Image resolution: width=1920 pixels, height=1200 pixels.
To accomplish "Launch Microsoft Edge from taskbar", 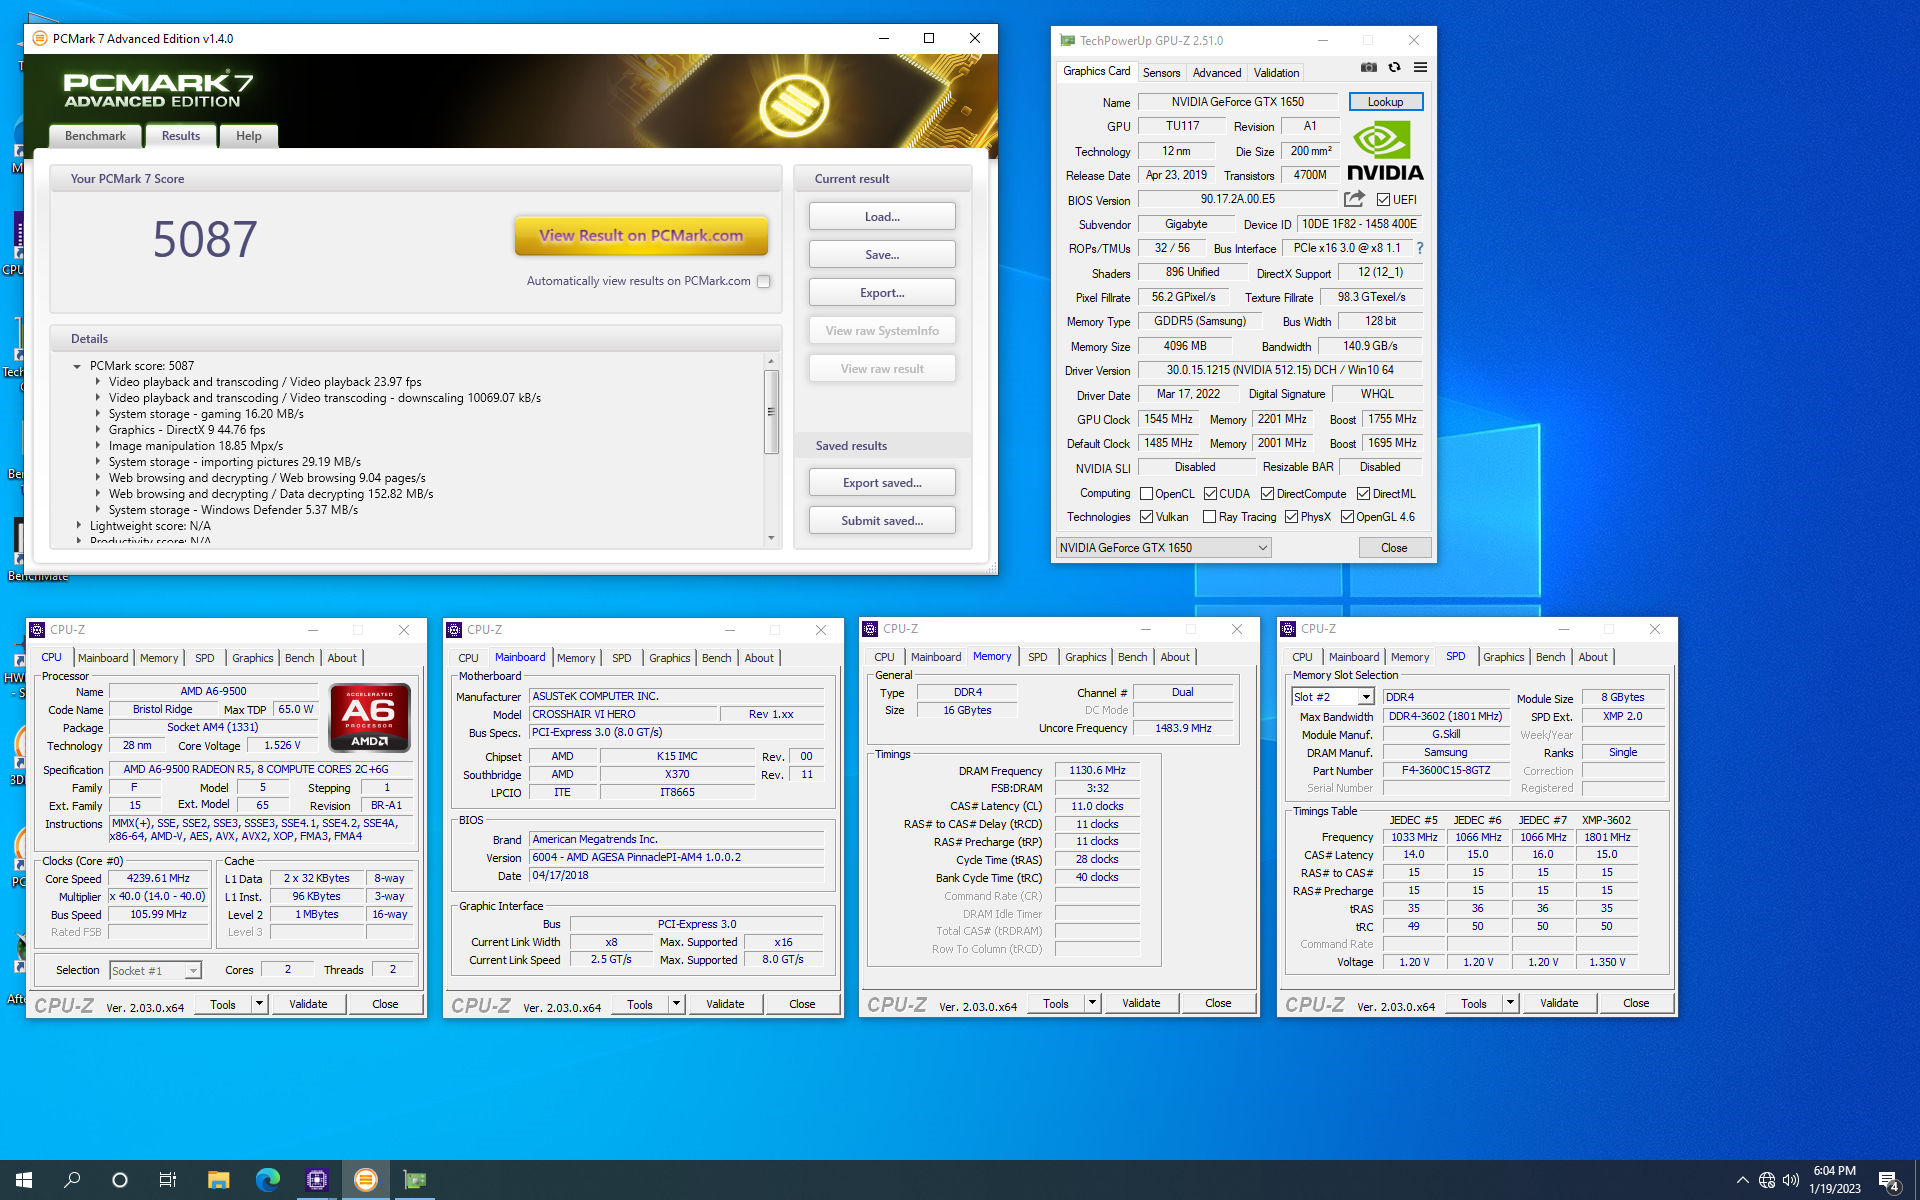I will pyautogui.click(x=267, y=1180).
